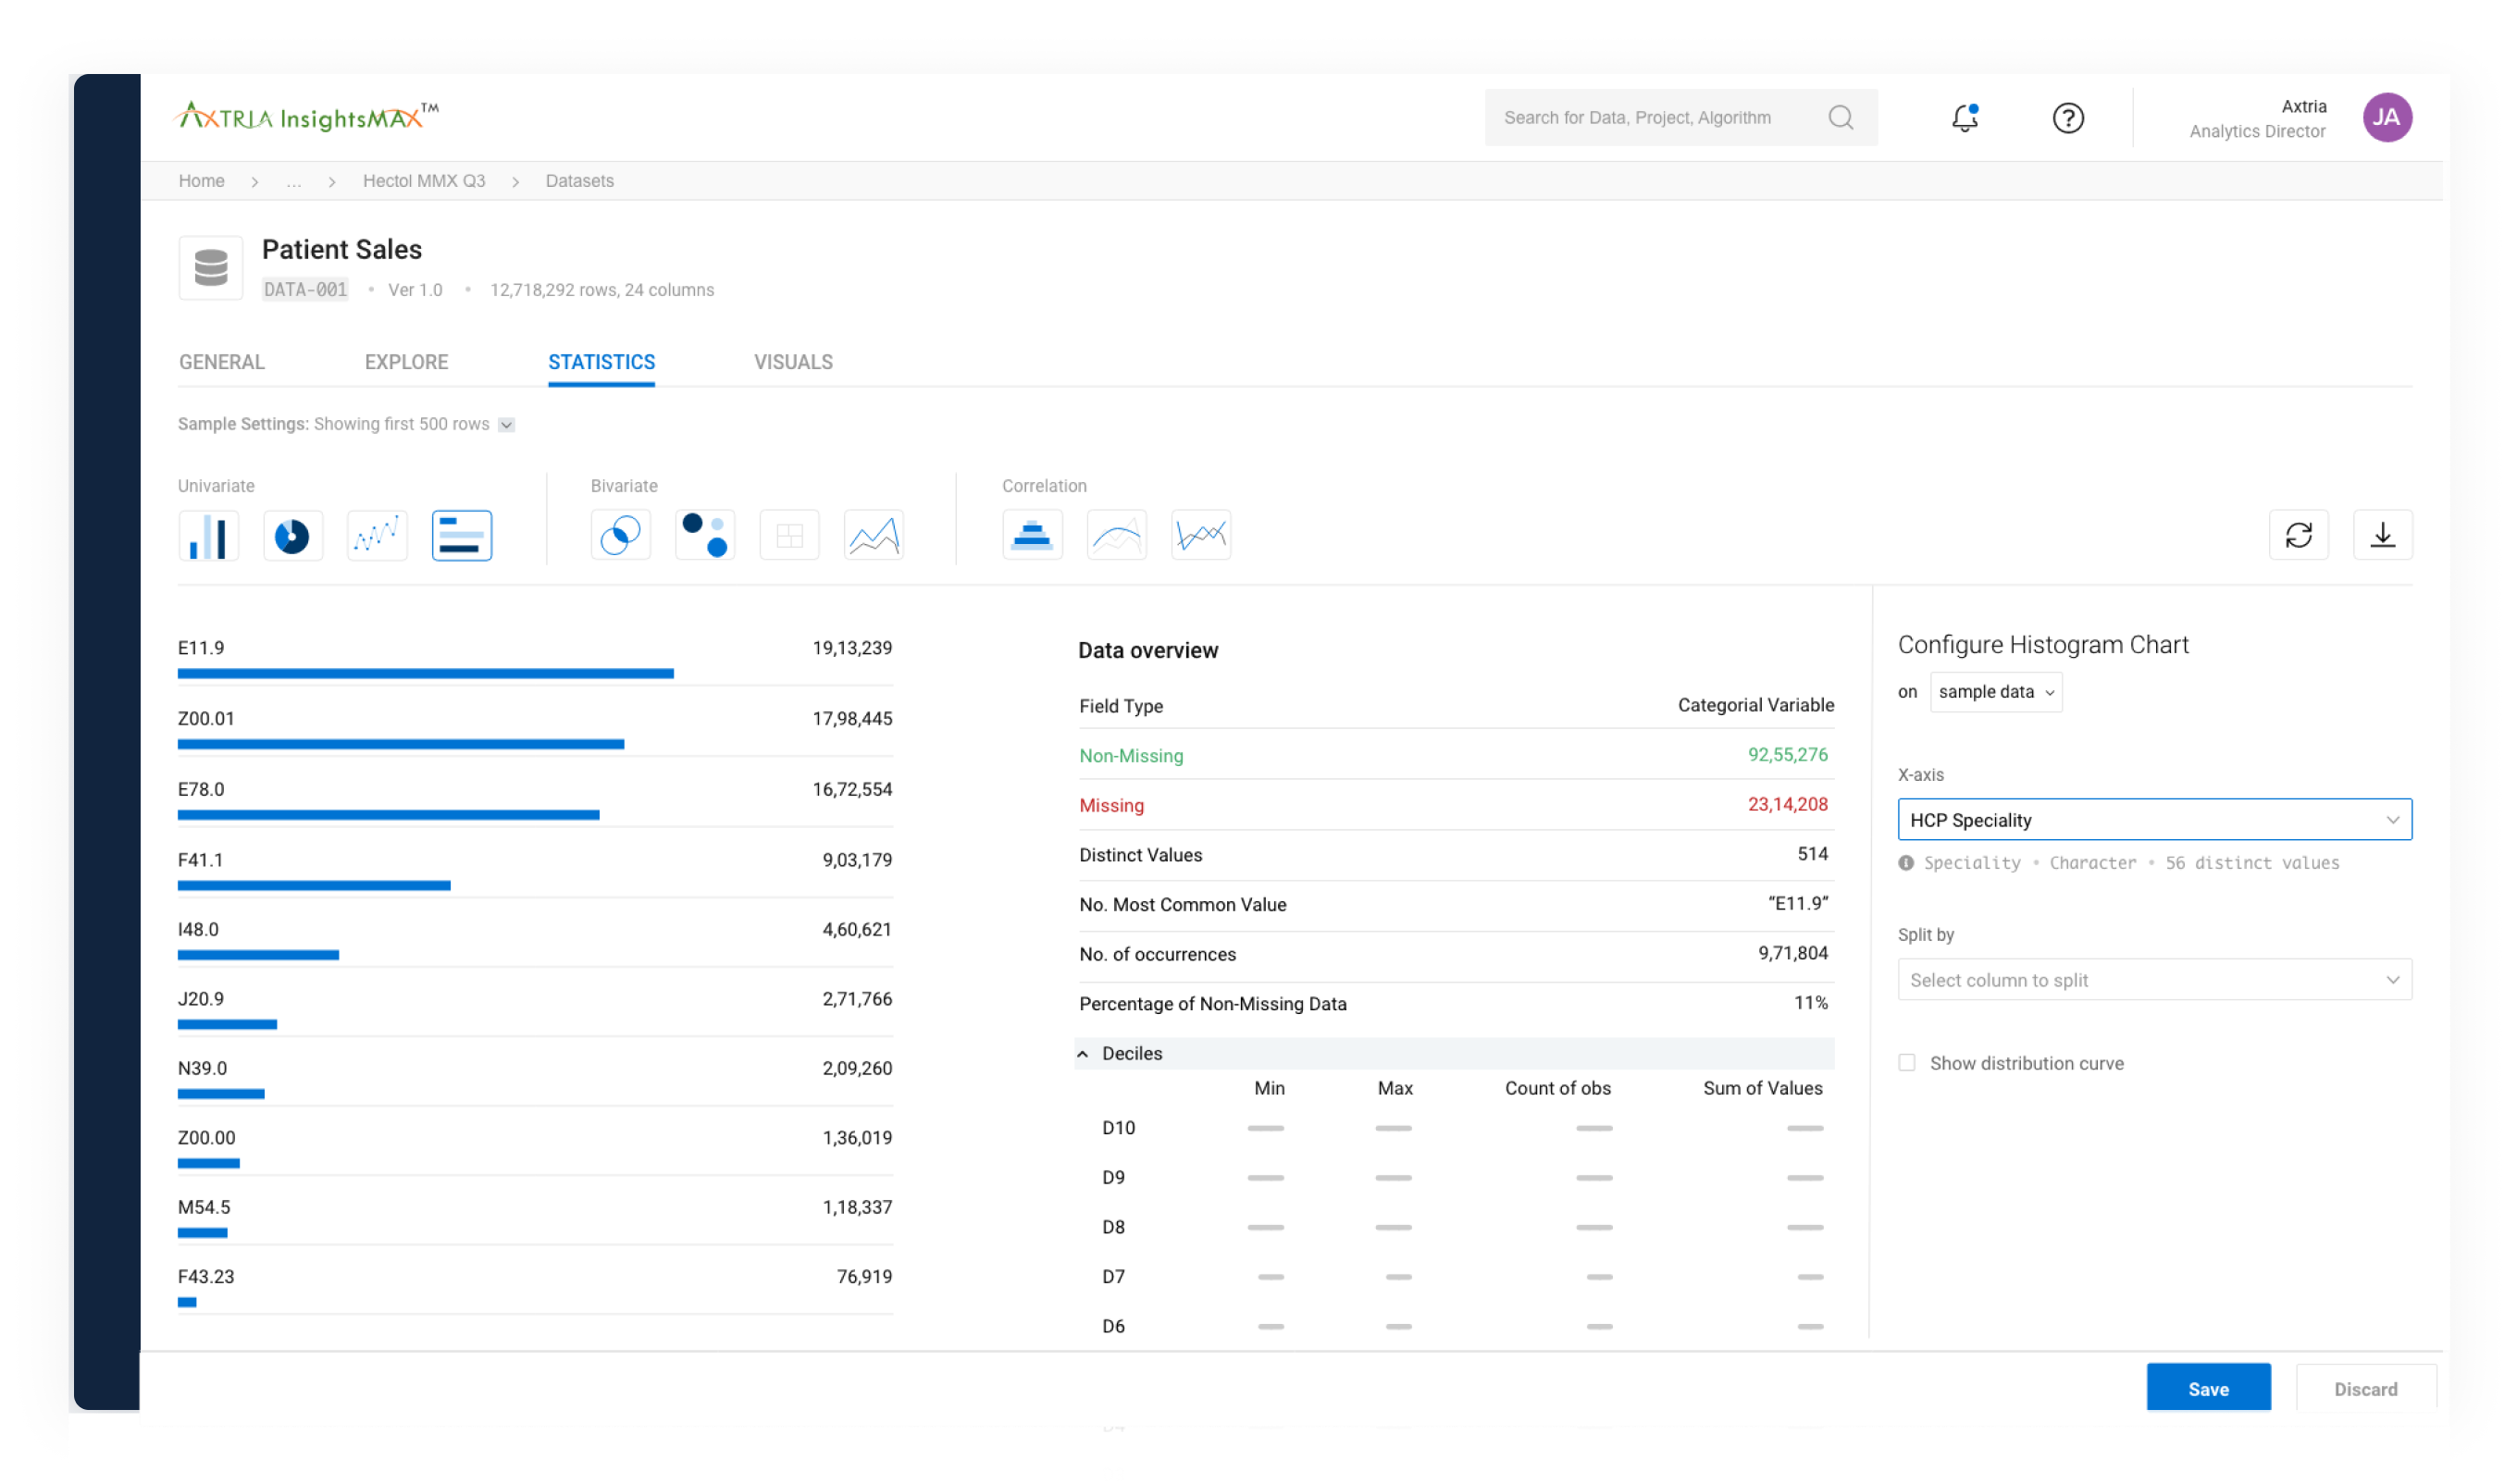
Task: Save the histogram configuration
Action: click(2209, 1388)
